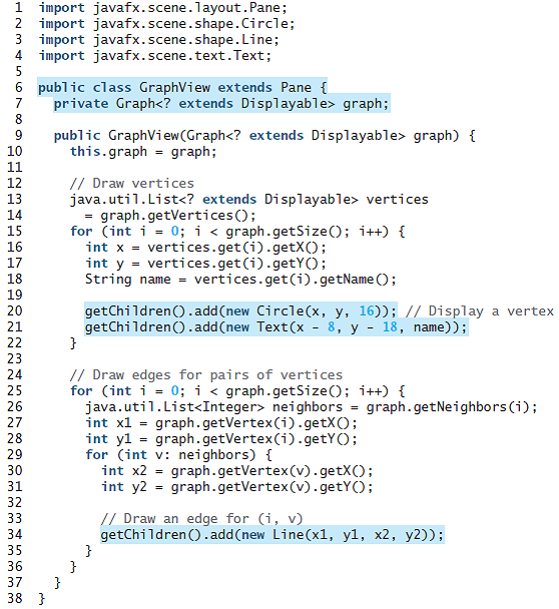
Task: Click the first for loop header on line 15
Action: (238, 231)
